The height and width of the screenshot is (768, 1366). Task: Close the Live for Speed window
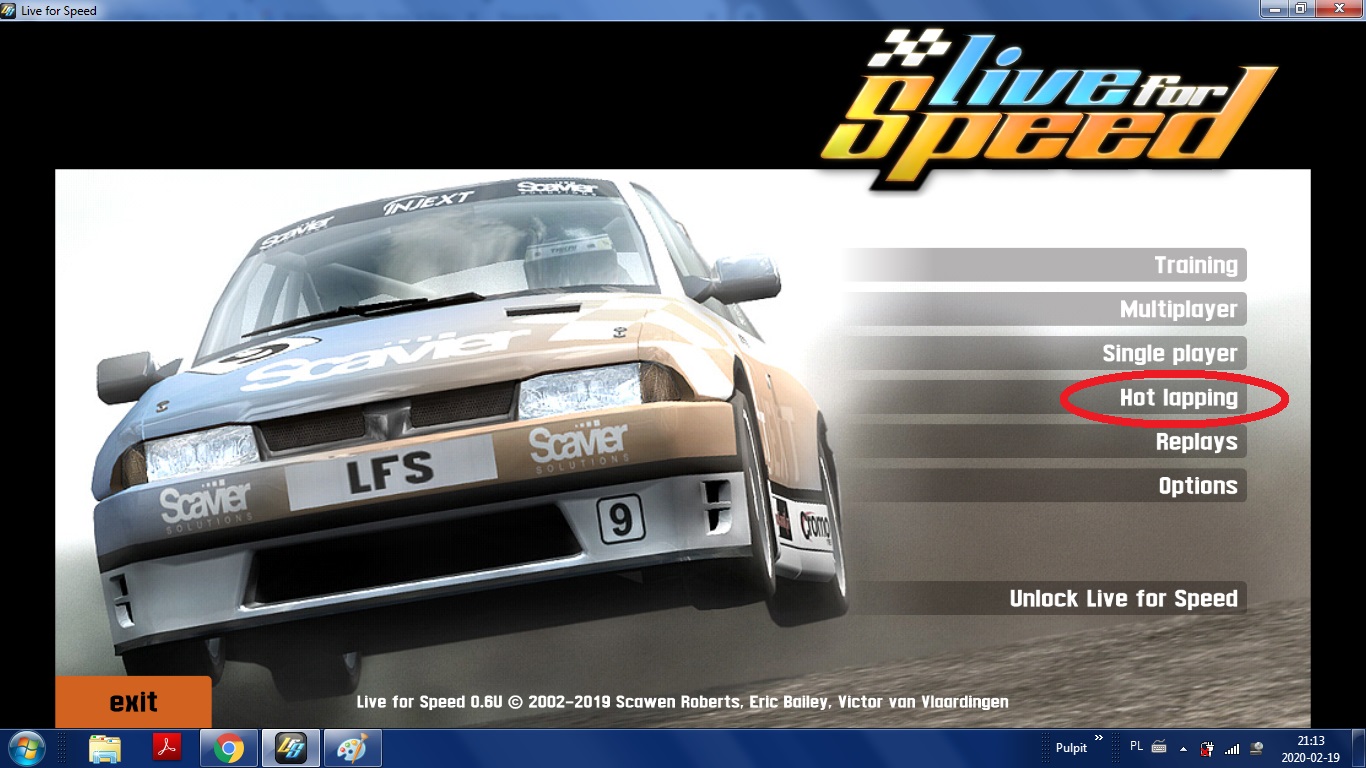click(x=1338, y=9)
